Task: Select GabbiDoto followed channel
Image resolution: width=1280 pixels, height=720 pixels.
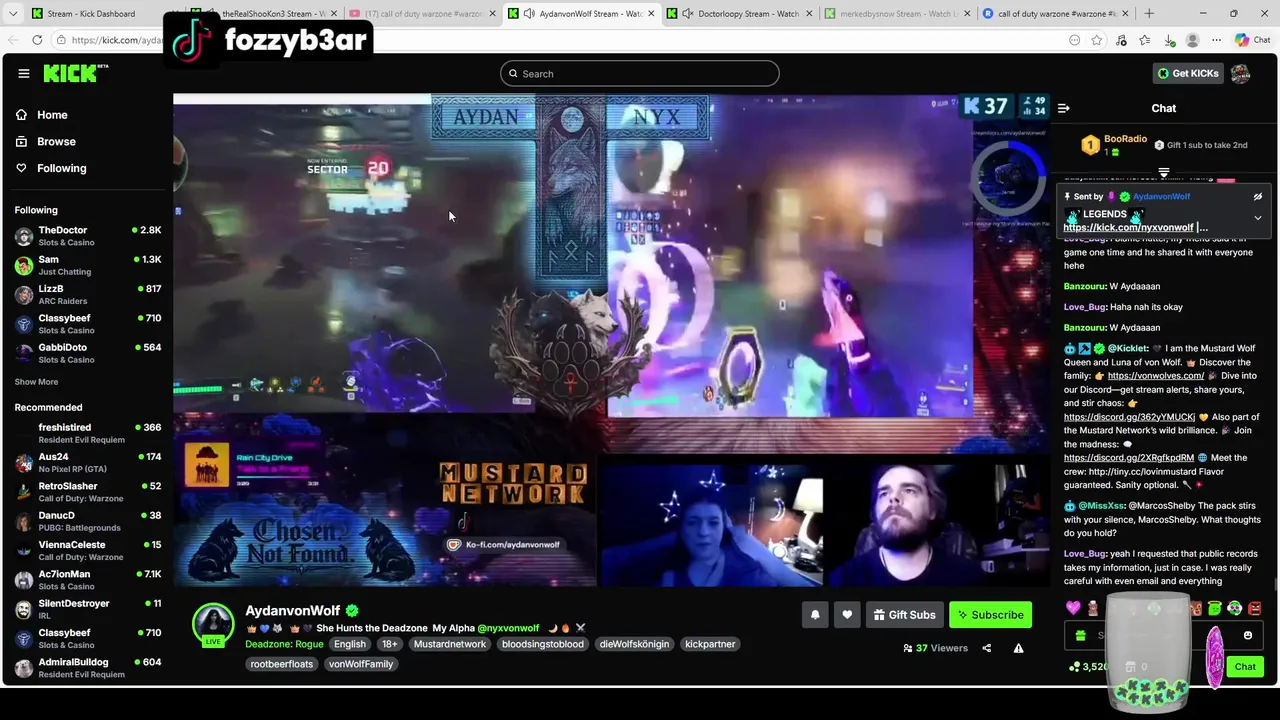Action: [x=87, y=353]
